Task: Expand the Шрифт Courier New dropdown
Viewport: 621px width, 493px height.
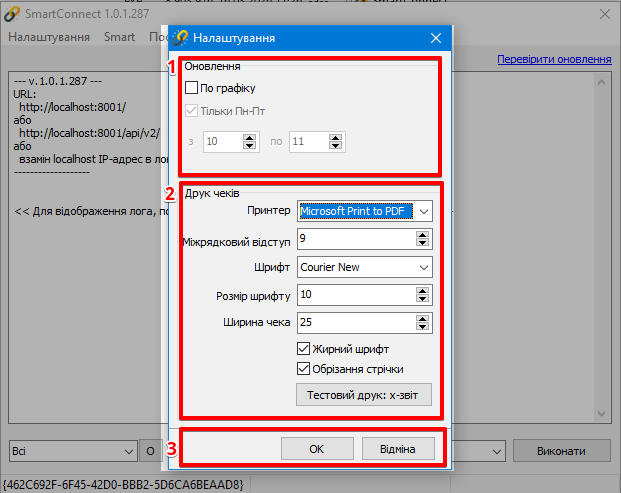Action: (424, 267)
